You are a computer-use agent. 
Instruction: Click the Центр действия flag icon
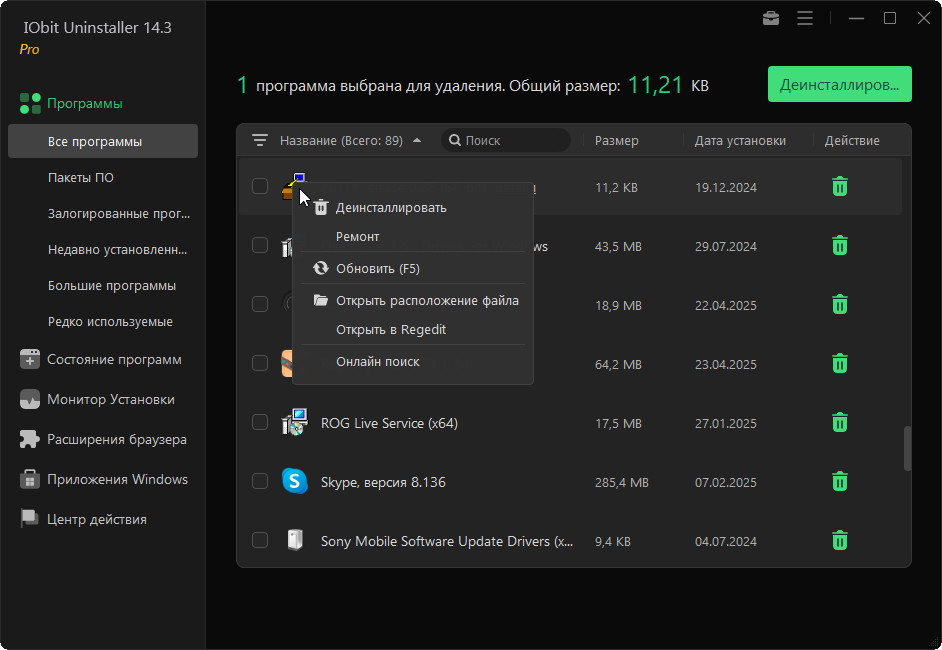(x=29, y=519)
